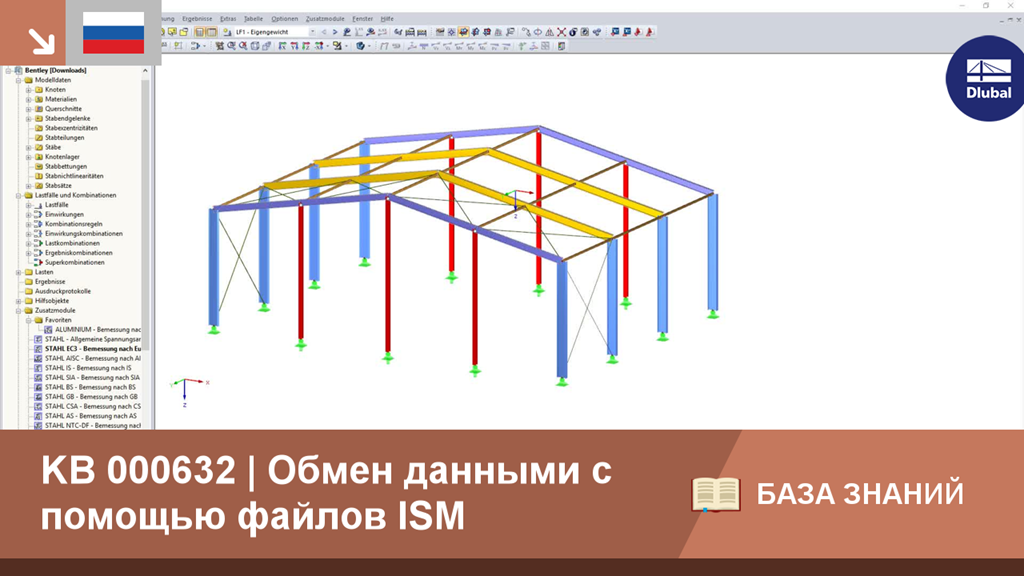This screenshot has width=1024, height=576.
Task: Select the Lastfälle item
Action: click(56, 205)
